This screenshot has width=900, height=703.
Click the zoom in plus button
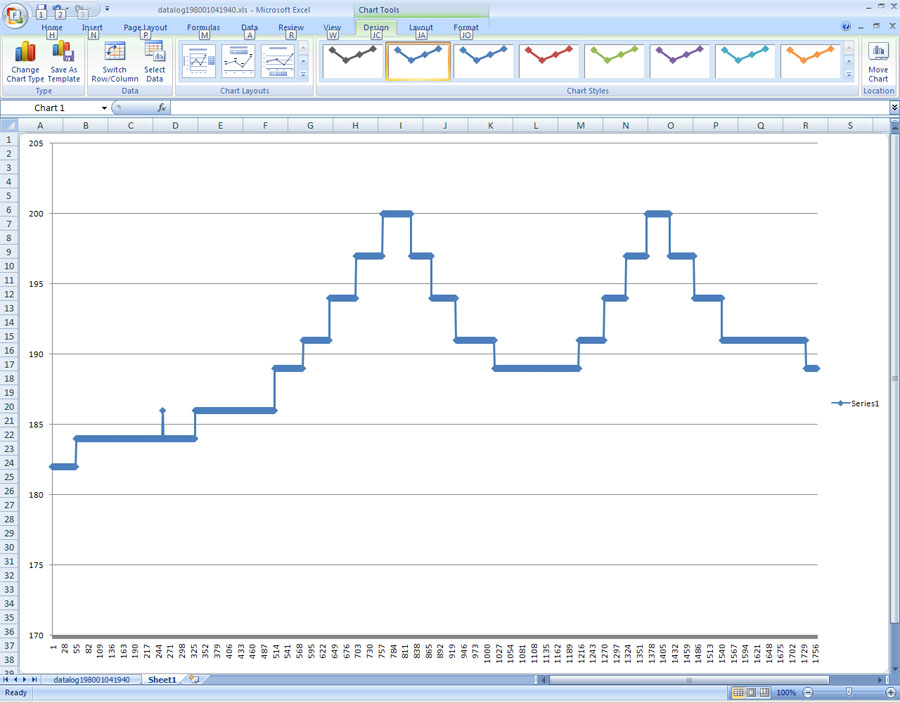tap(890, 692)
